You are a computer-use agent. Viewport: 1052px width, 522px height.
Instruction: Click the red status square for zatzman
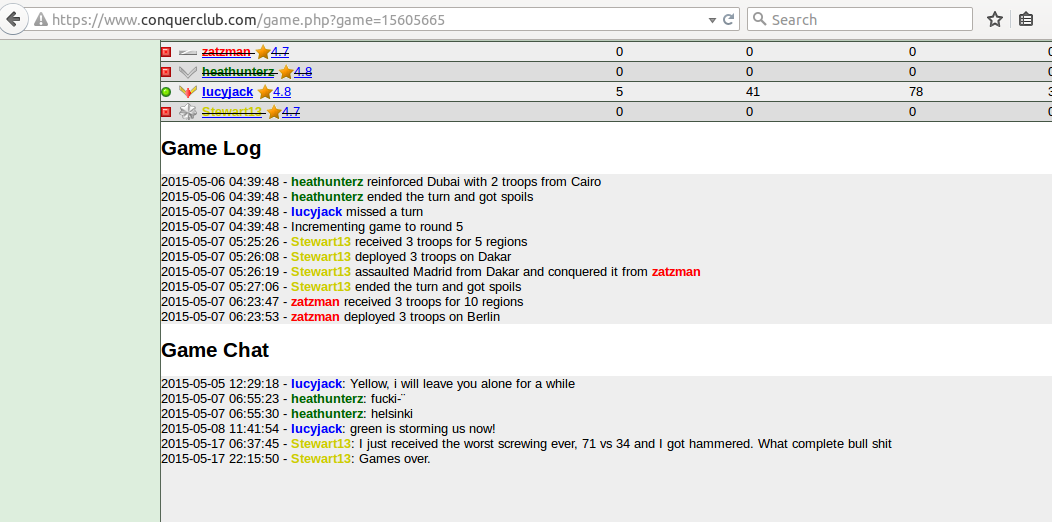point(166,52)
